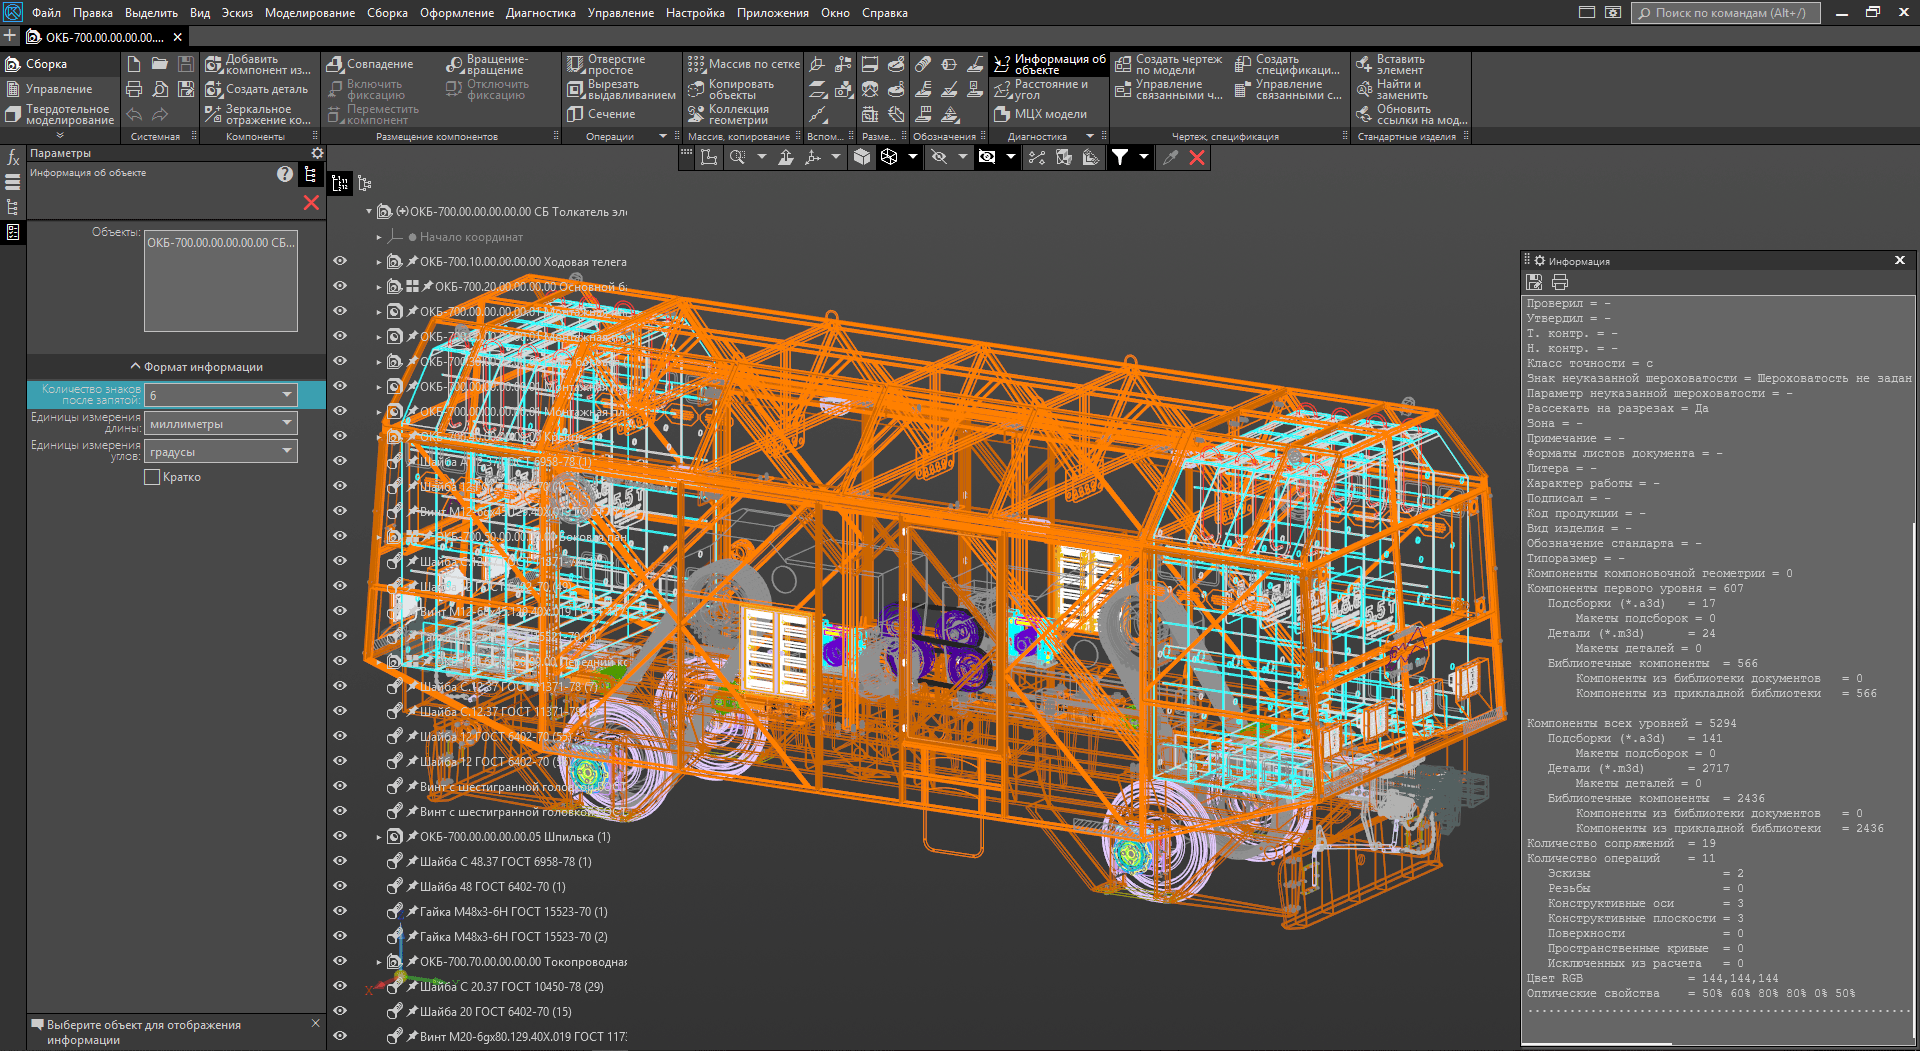Click the Твердотельное моделирование button
This screenshot has width=1920, height=1051.
pos(60,115)
